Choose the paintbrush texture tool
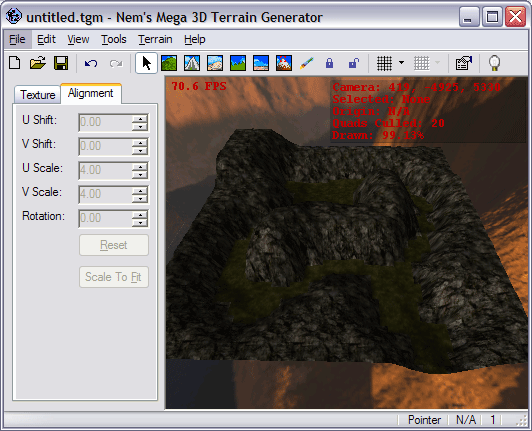The image size is (532, 431). coord(306,63)
